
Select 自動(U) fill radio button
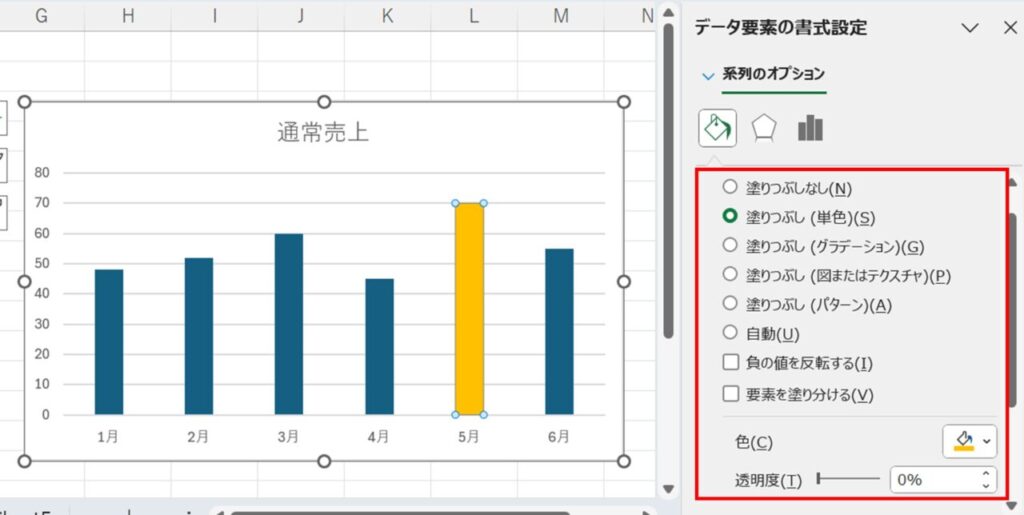click(730, 333)
